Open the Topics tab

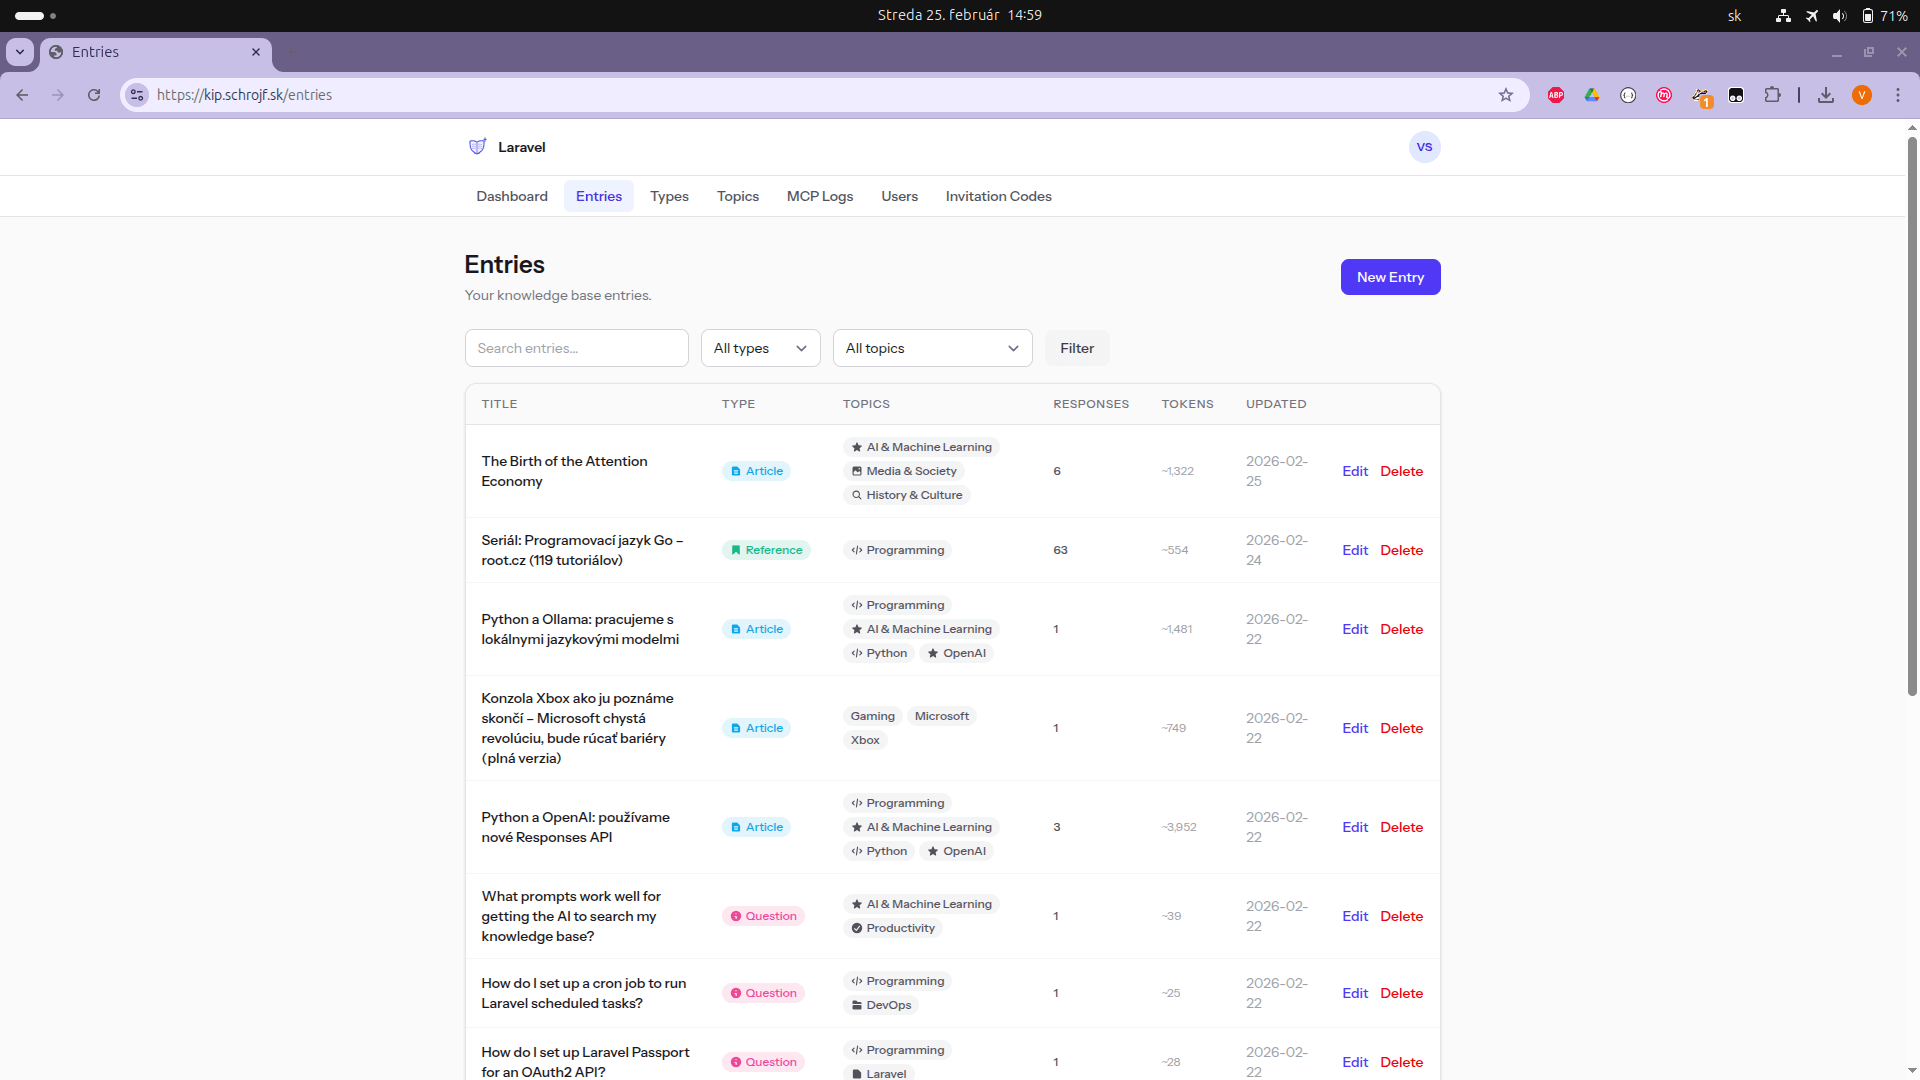click(x=738, y=196)
